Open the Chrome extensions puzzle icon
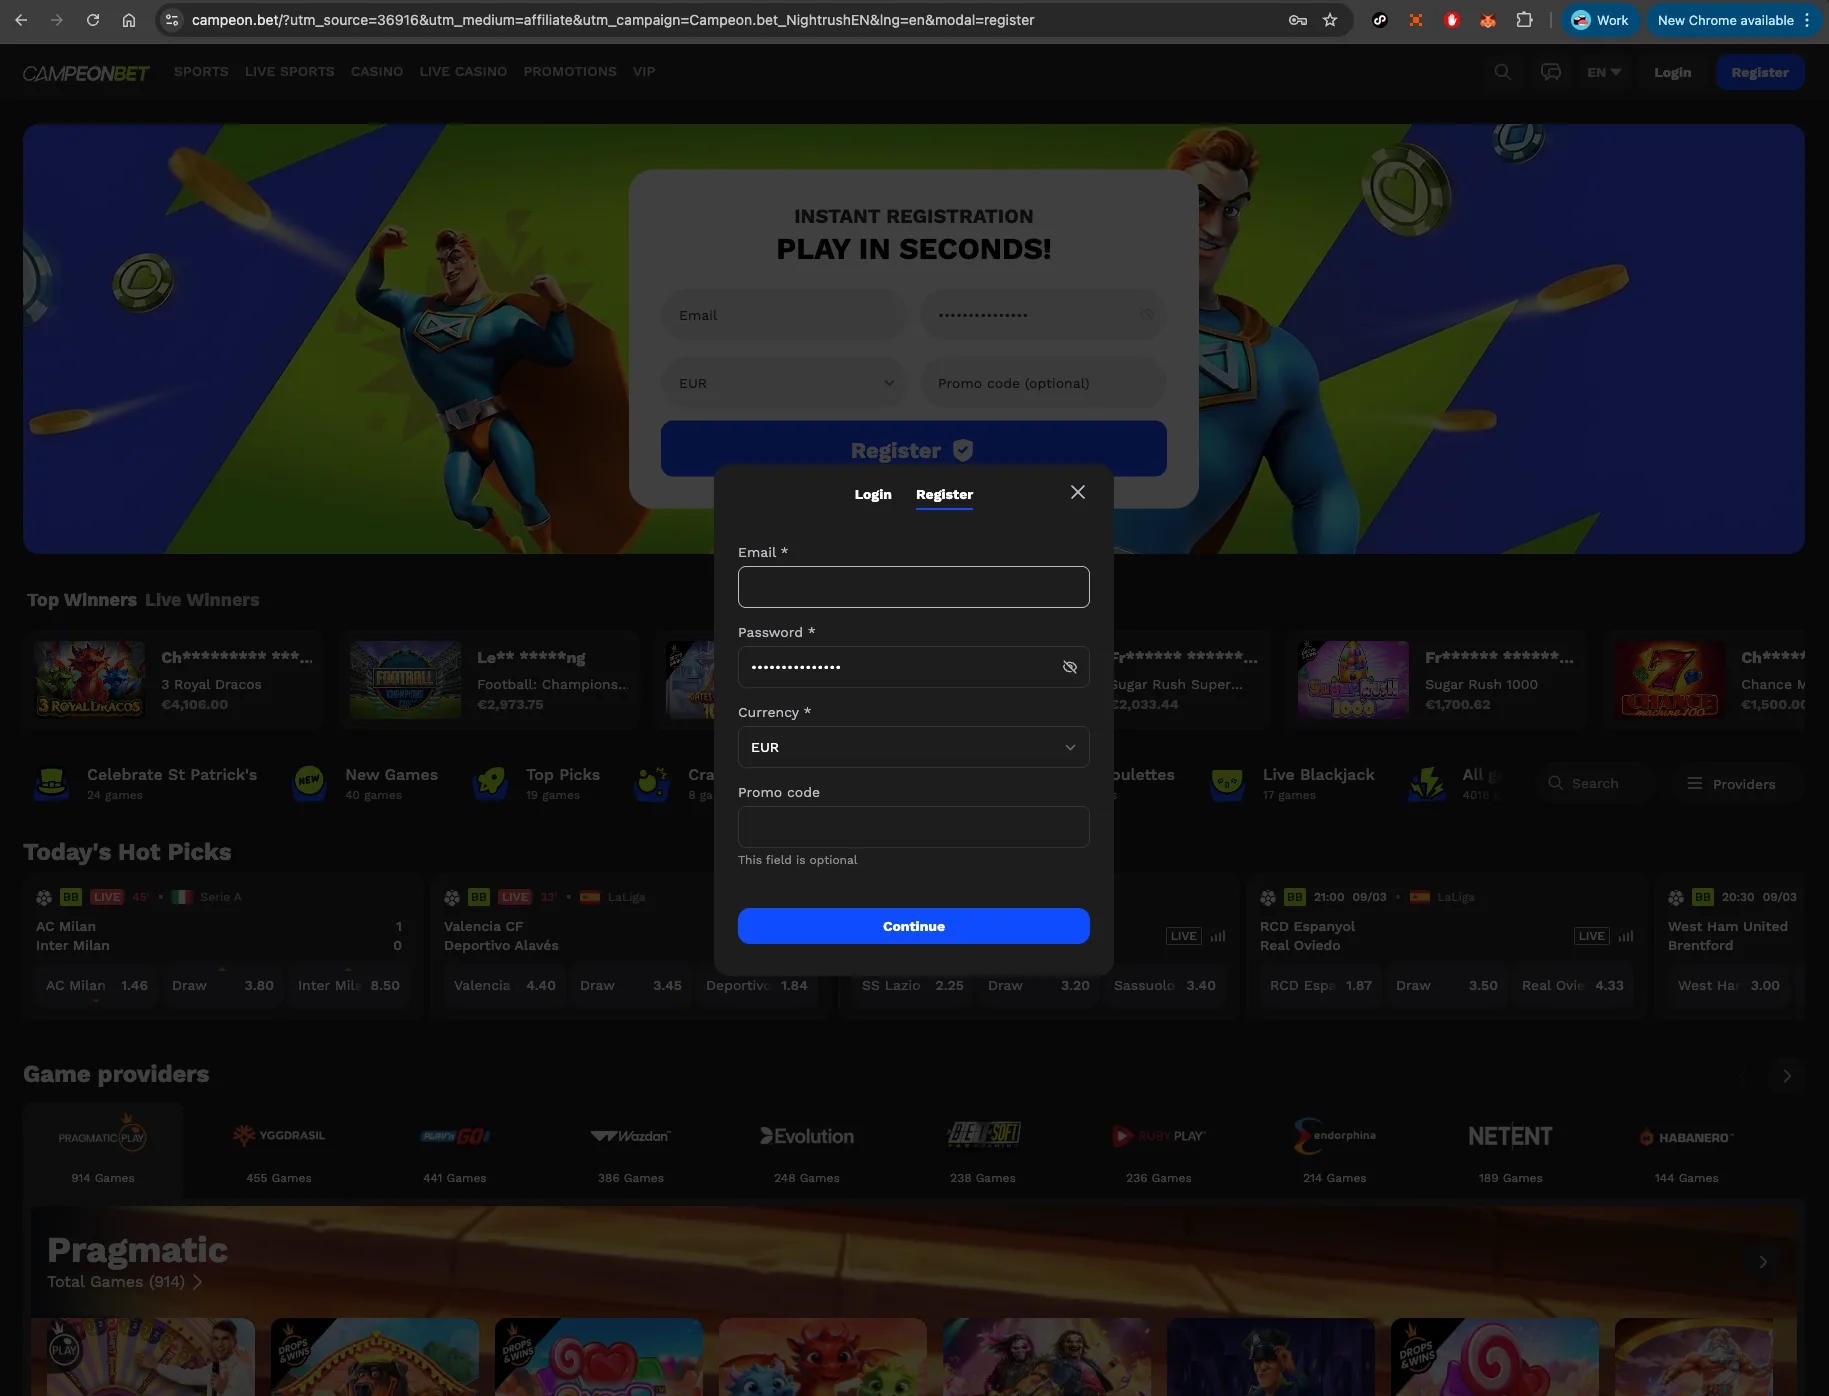 tap(1524, 20)
